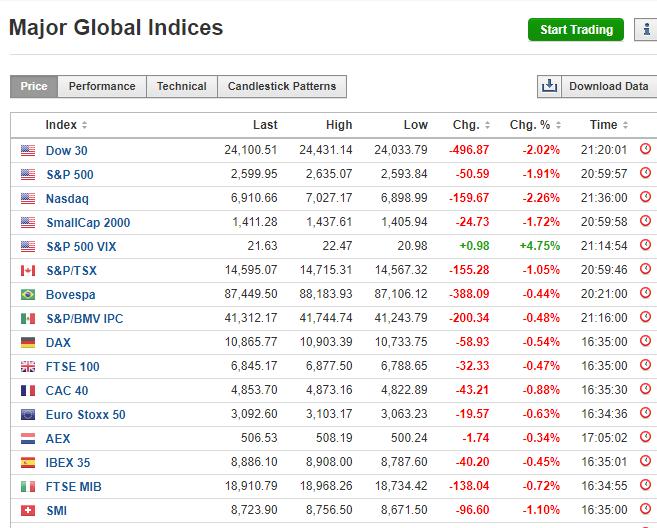Click the Download Data button
657x528 pixels.
click(608, 87)
